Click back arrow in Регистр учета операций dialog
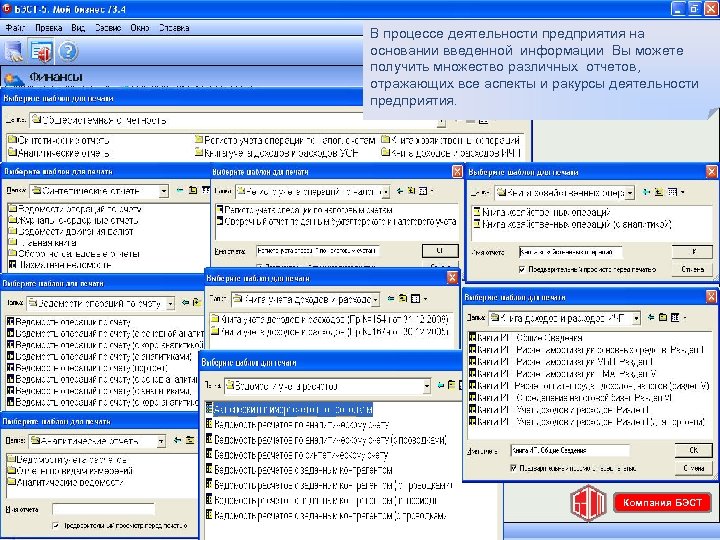 [399, 191]
